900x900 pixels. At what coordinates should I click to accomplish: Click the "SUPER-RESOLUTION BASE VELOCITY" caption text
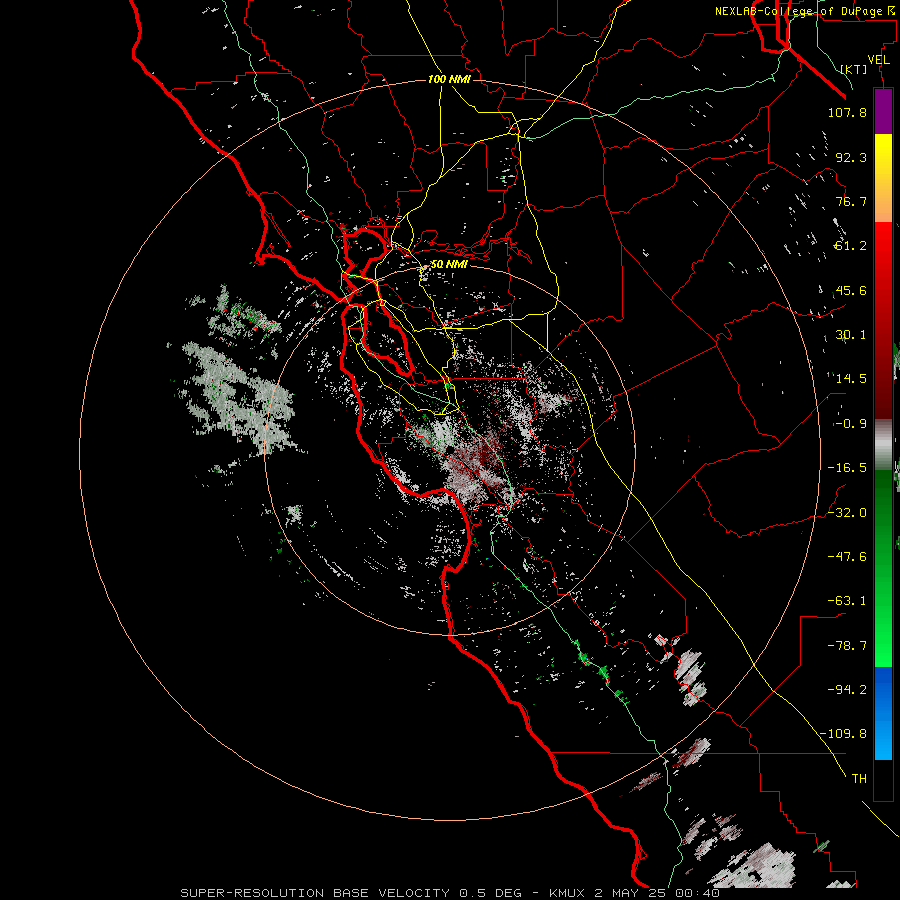coord(315,893)
